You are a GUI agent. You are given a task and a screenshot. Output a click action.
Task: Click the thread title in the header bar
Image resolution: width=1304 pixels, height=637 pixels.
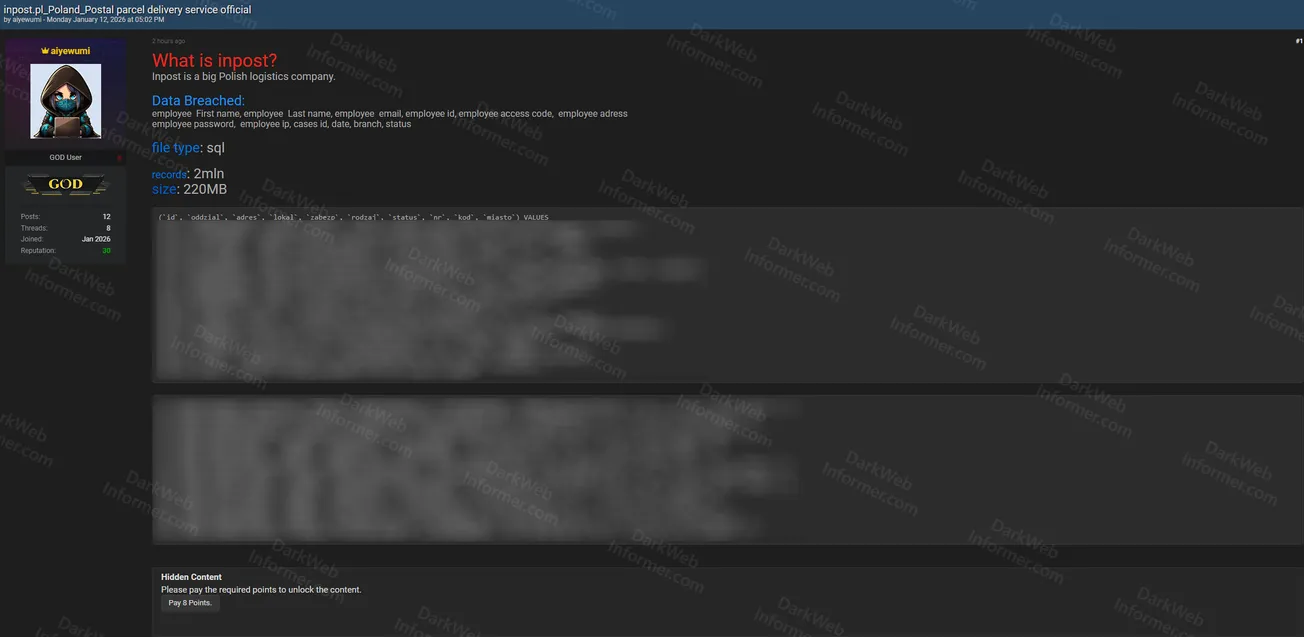(127, 10)
